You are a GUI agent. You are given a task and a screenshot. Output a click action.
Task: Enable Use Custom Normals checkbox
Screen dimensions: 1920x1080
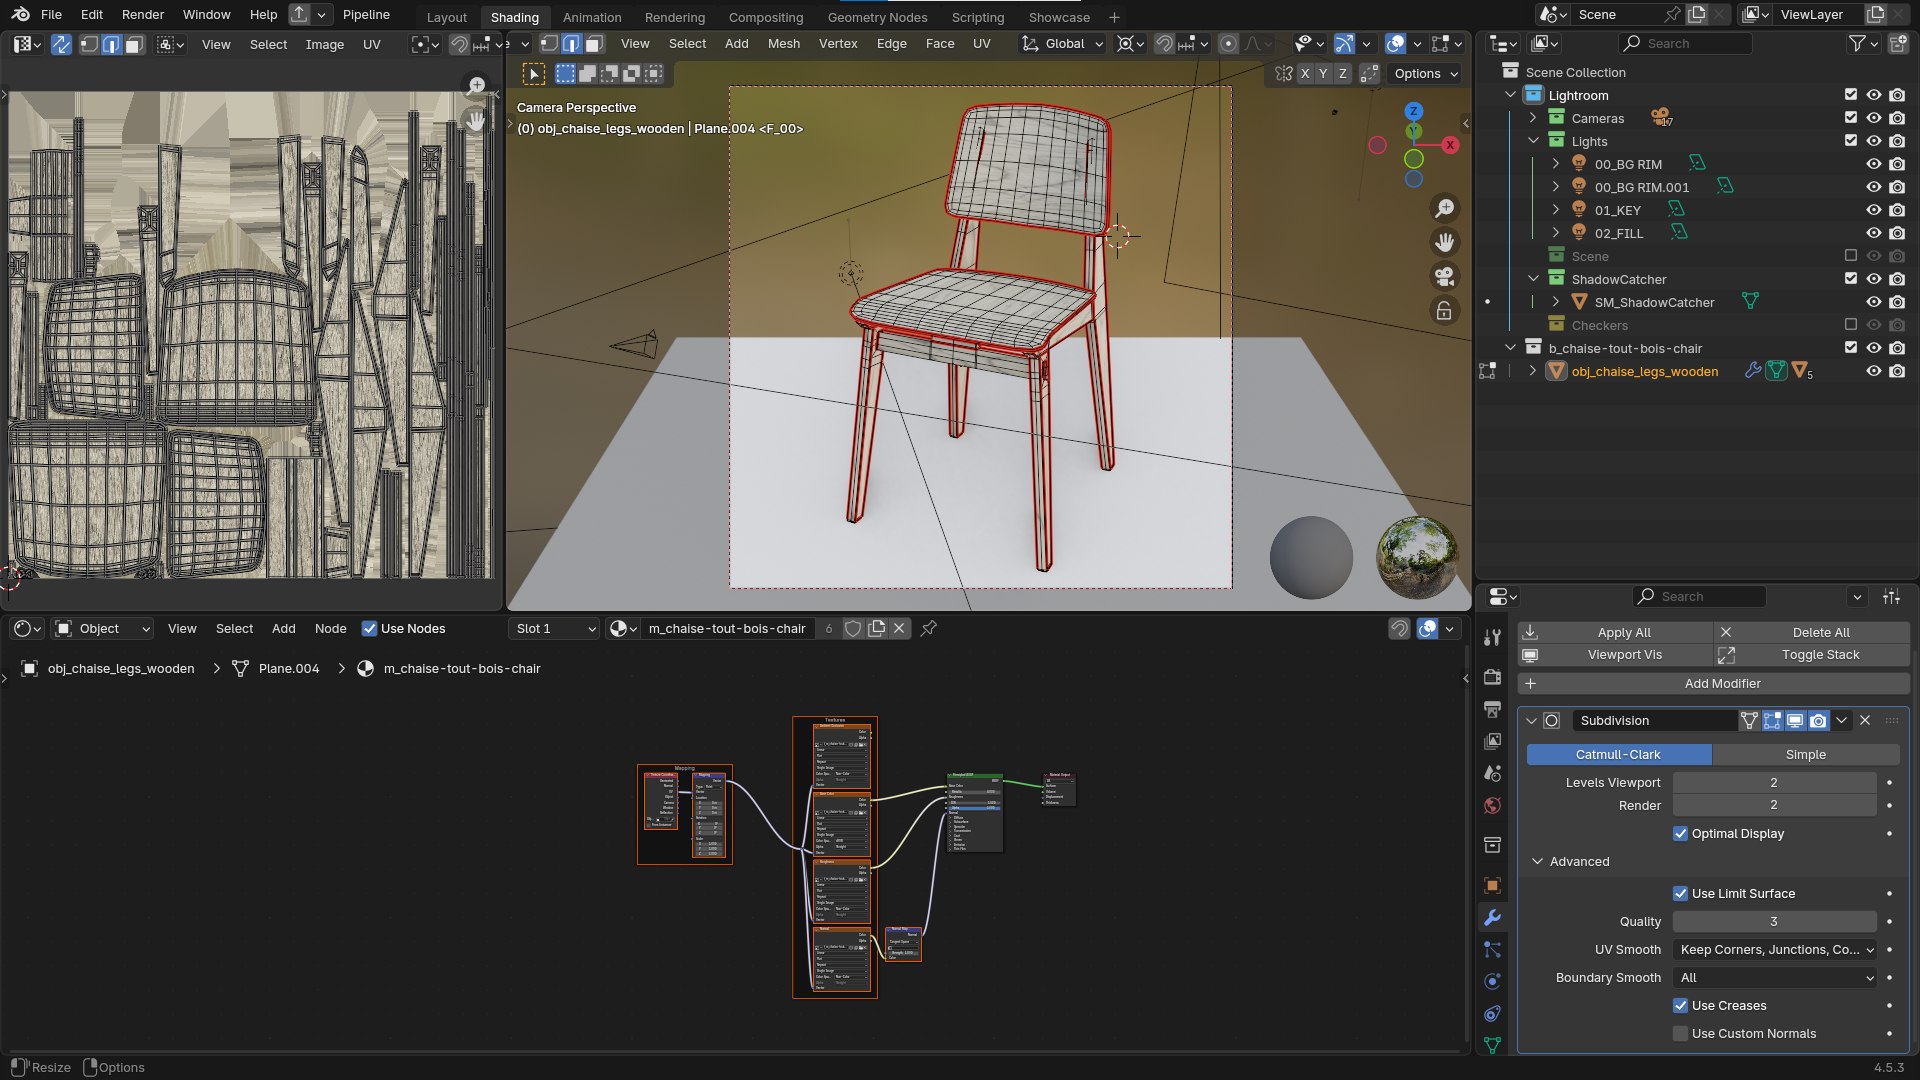point(1680,1033)
